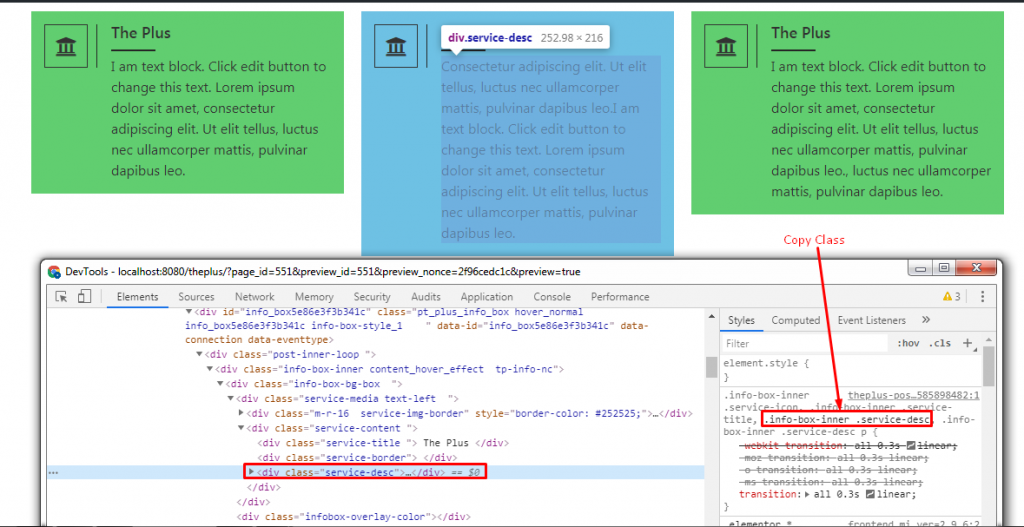The width and height of the screenshot is (1024, 527).
Task: Open the theplus-pos stylesheet source link
Action: click(x=913, y=396)
